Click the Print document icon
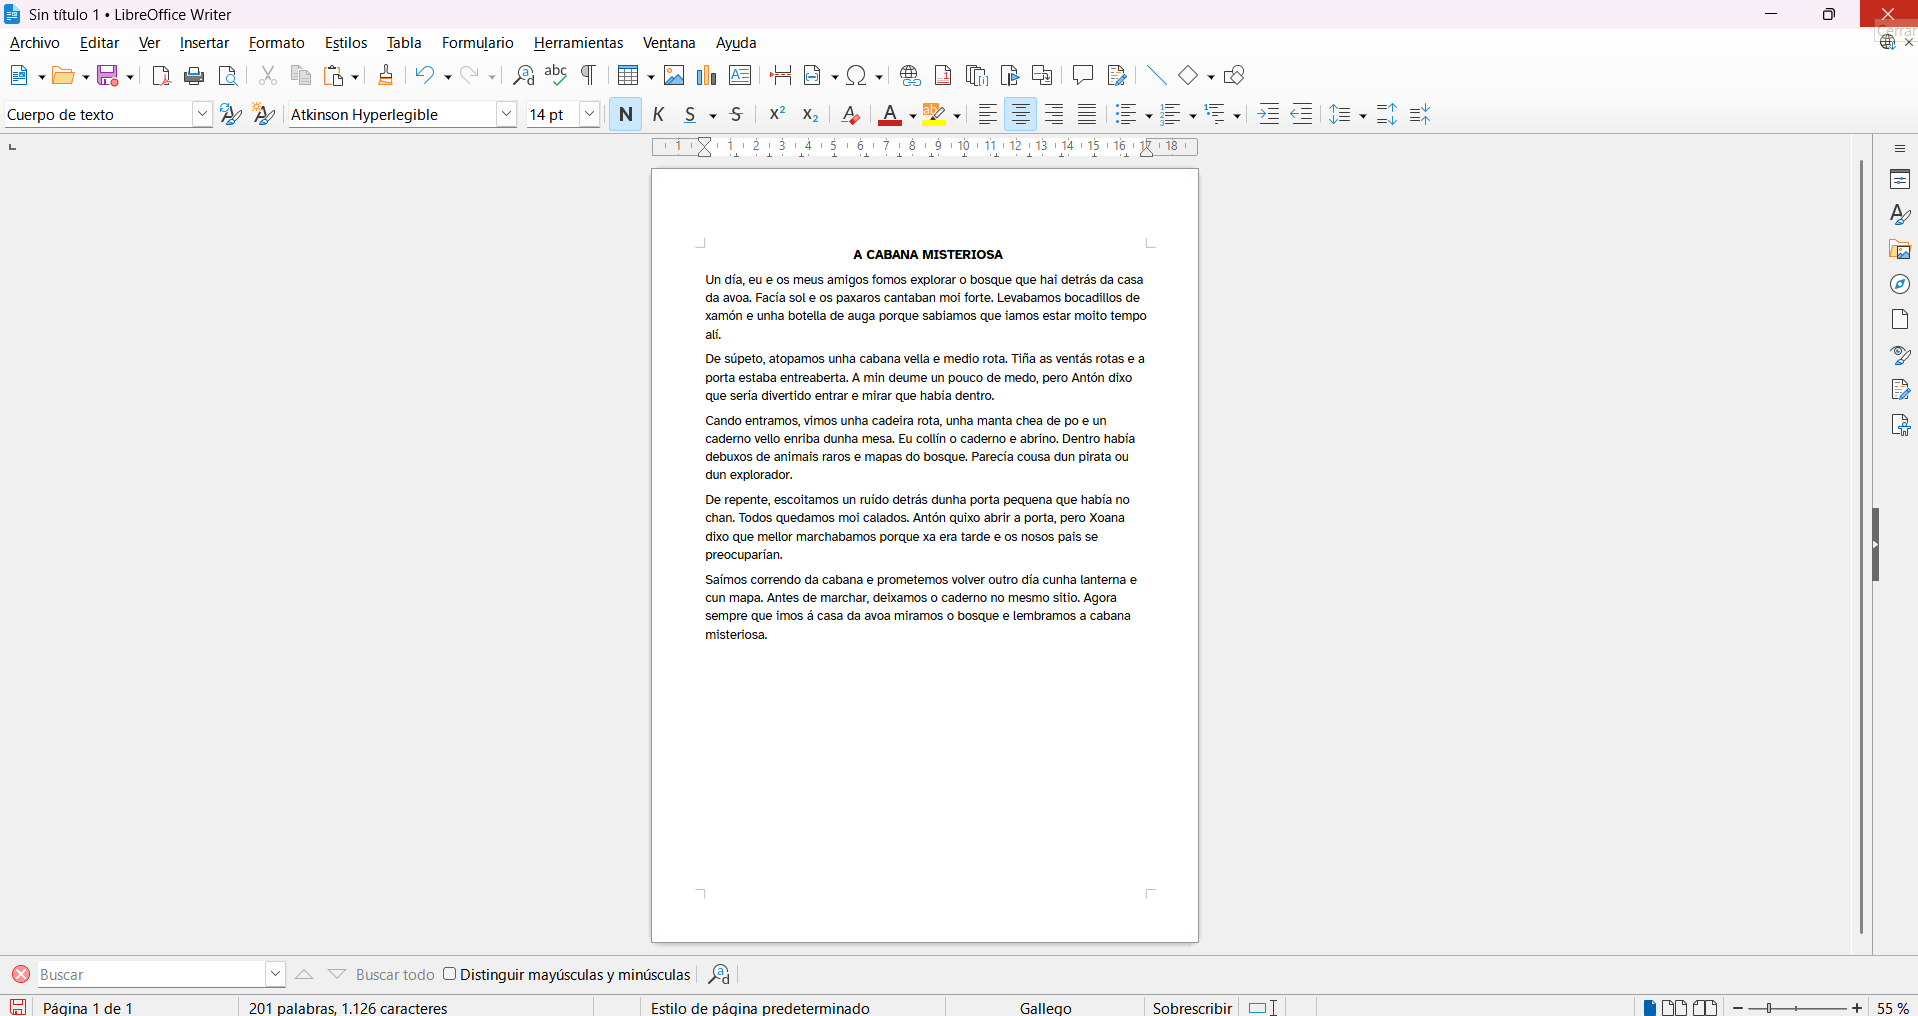This screenshot has height=1016, width=1918. 194,76
